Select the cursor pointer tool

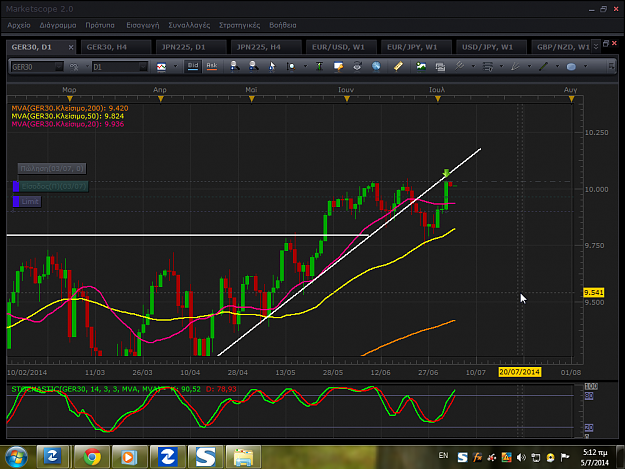(272, 66)
